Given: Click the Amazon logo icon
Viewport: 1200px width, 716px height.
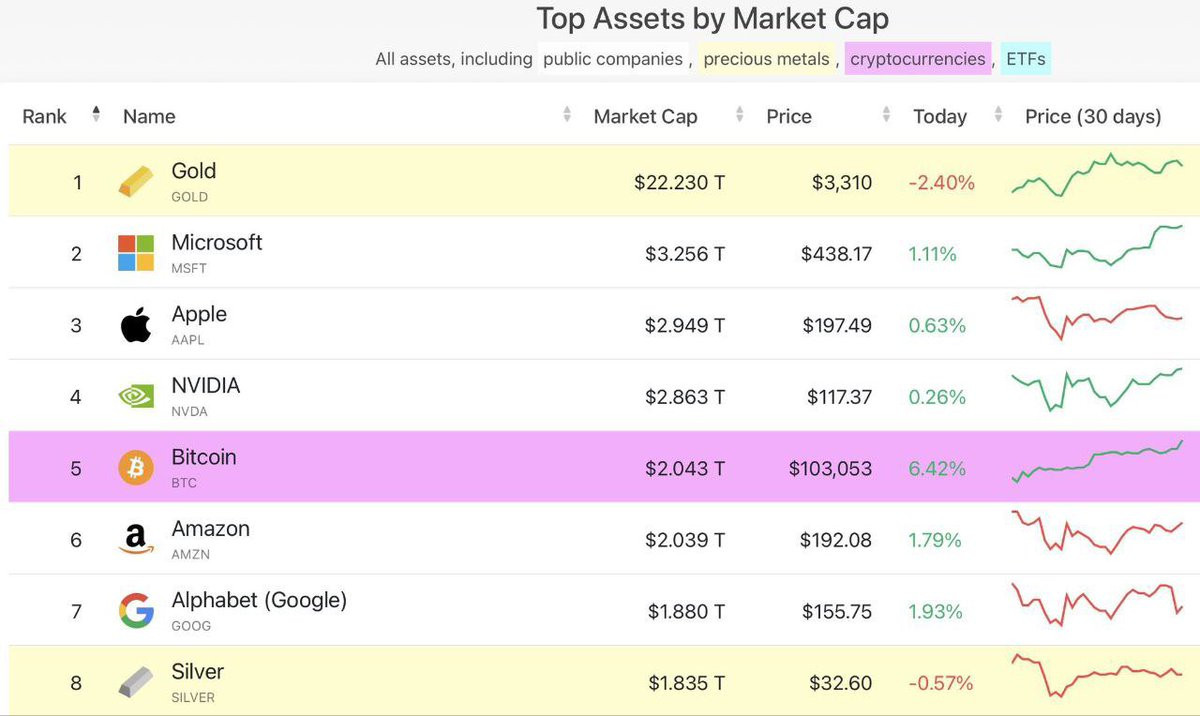Looking at the screenshot, I should point(136,540).
